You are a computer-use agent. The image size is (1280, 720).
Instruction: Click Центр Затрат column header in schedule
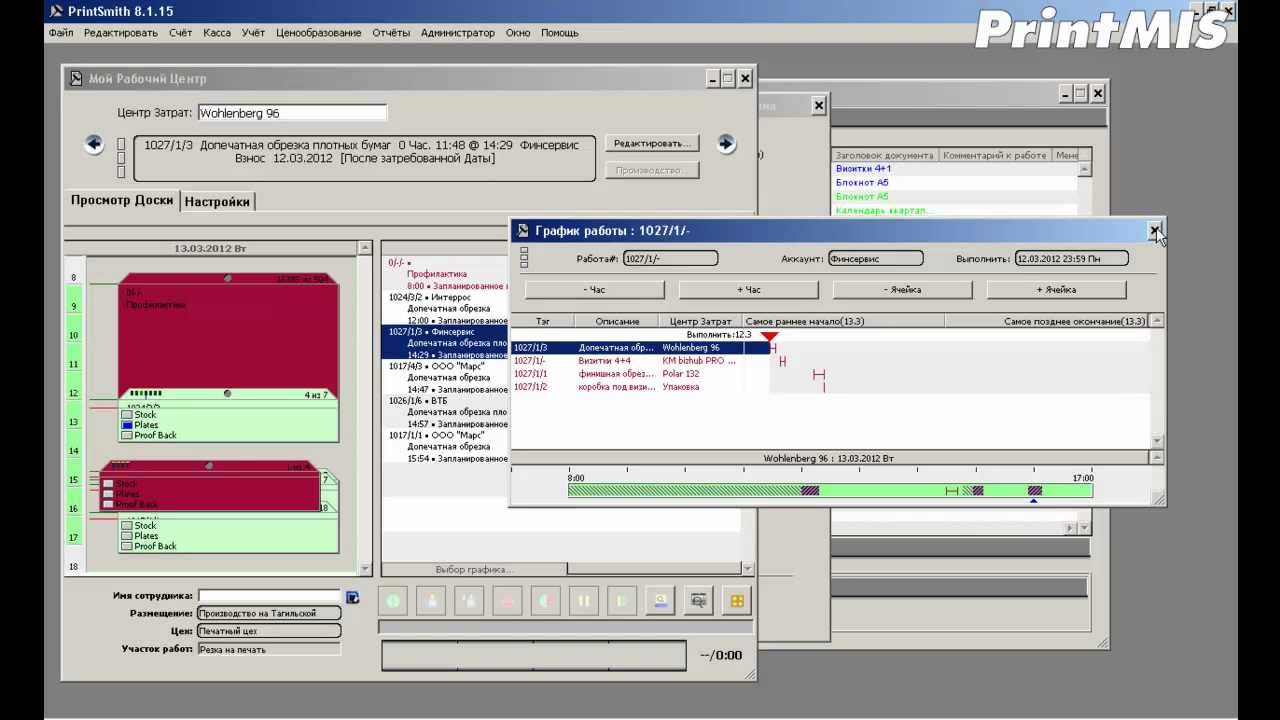click(x=700, y=321)
